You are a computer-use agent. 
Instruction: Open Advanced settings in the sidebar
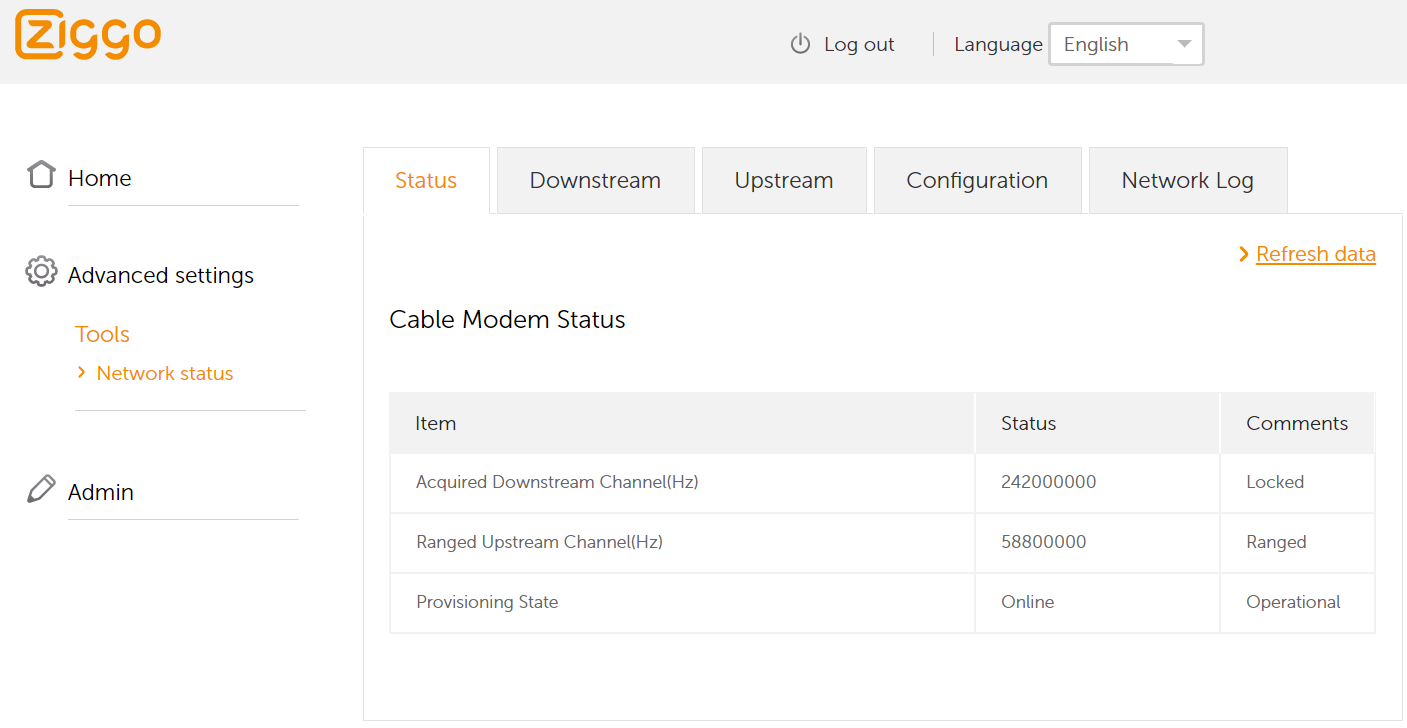161,275
